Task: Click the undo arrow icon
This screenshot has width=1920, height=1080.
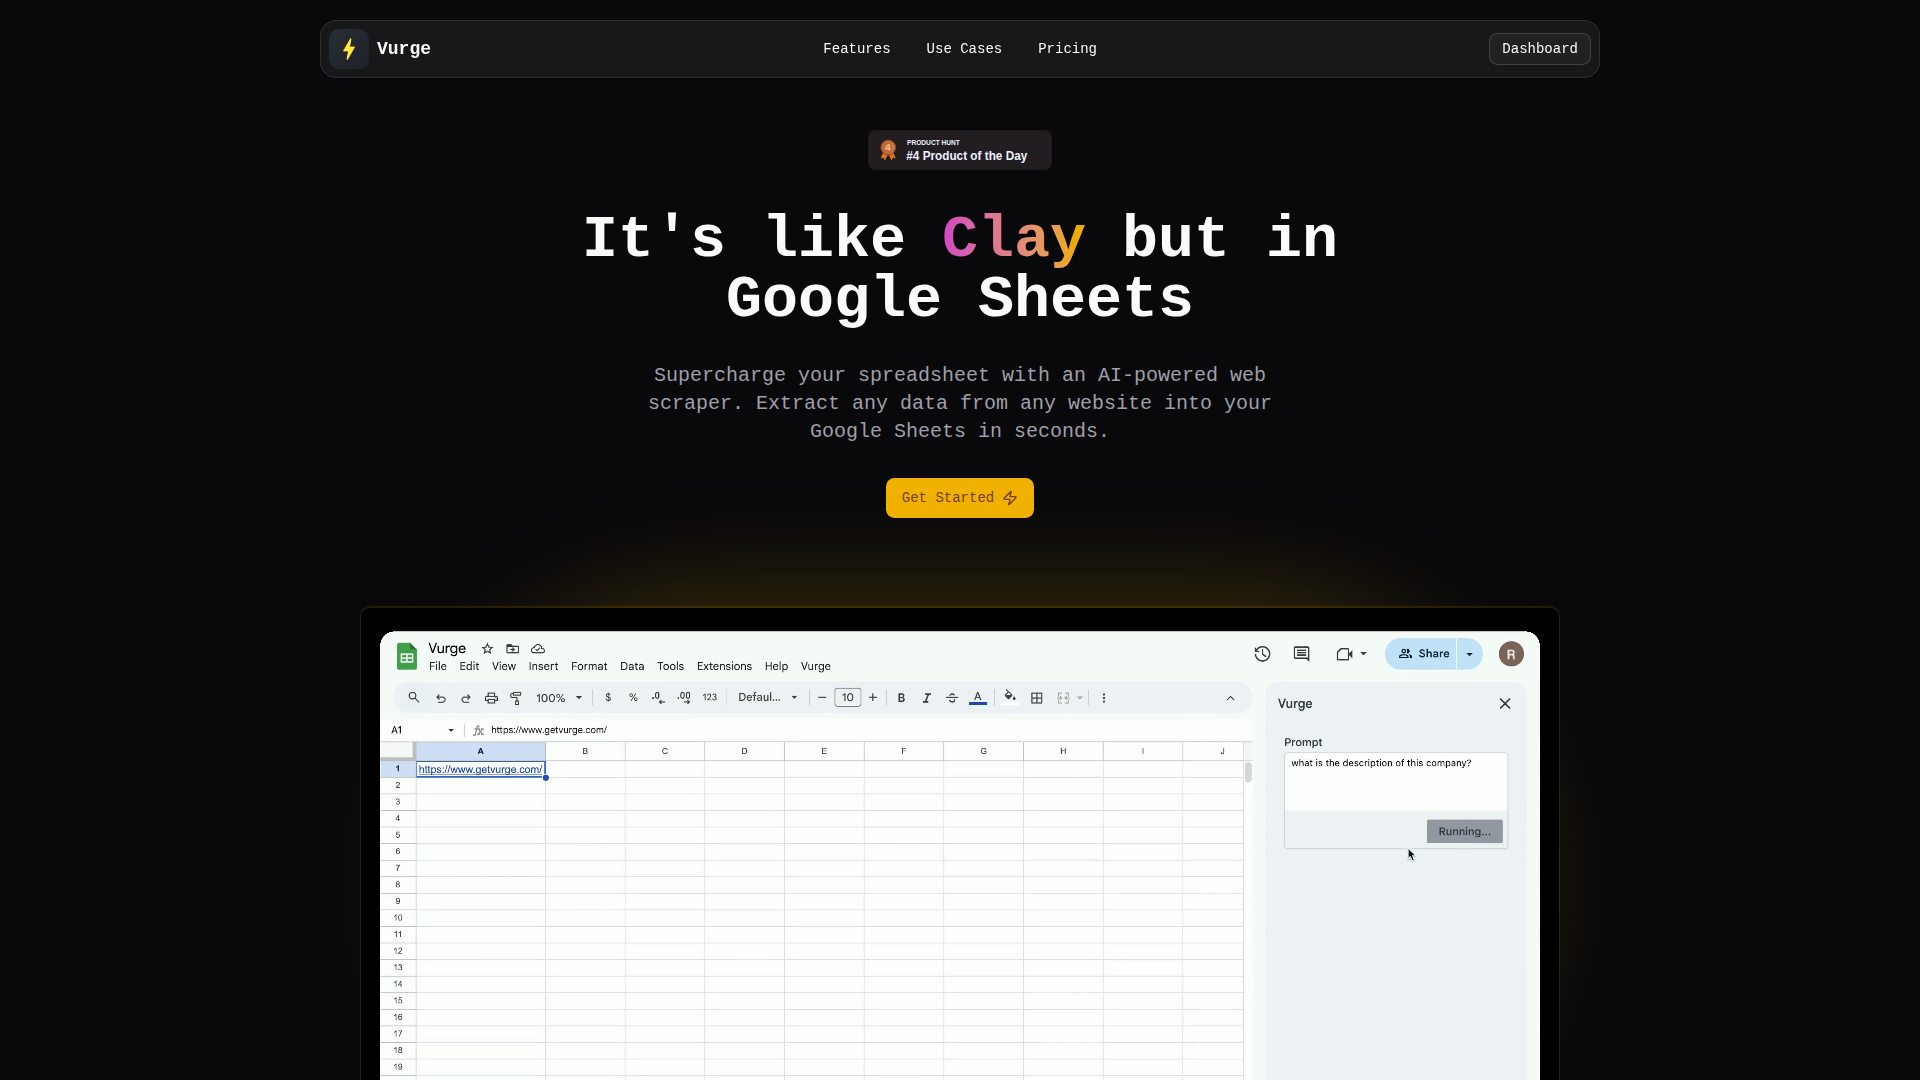Action: tap(441, 698)
